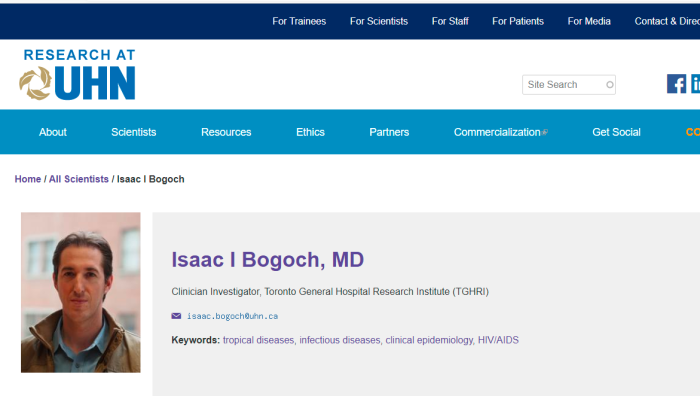Open the LinkedIn icon link
Viewport: 700px width, 396px height.
pyautogui.click(x=696, y=84)
